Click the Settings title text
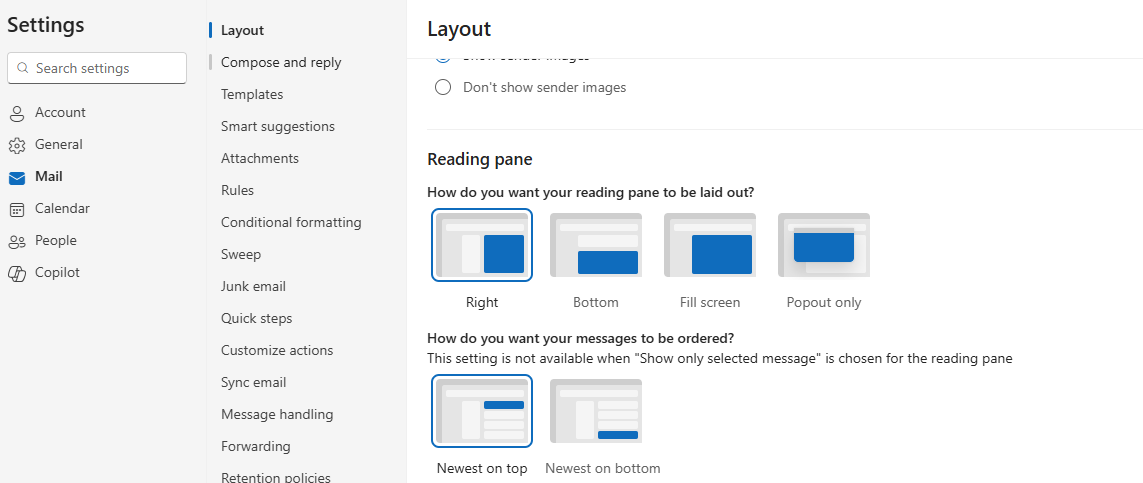Image resolution: width=1143 pixels, height=483 pixels. tap(46, 25)
